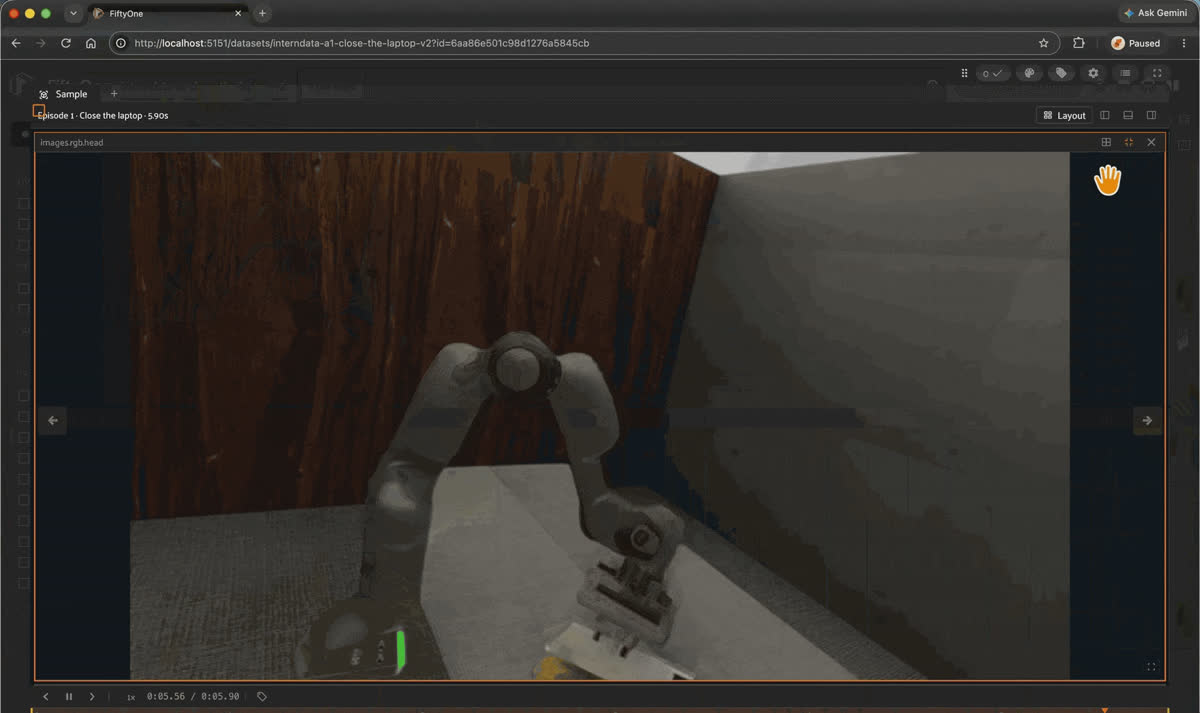Pause the video playback
Image resolution: width=1200 pixels, height=713 pixels.
(69, 696)
